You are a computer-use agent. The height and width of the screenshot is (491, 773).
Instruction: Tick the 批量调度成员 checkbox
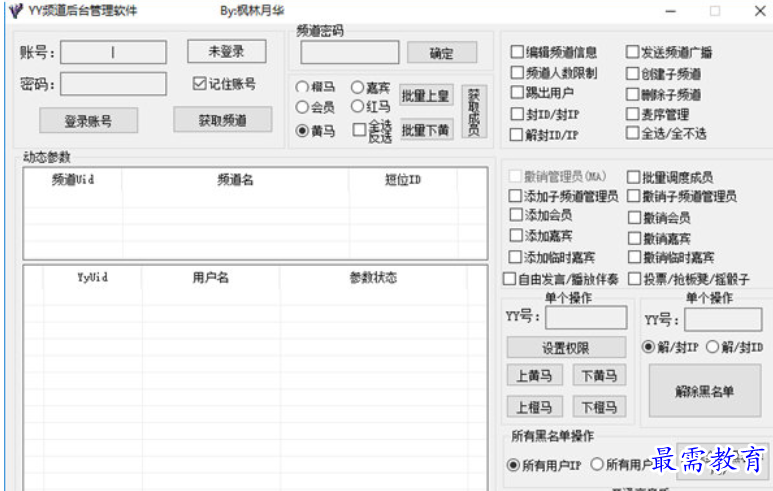pos(633,177)
